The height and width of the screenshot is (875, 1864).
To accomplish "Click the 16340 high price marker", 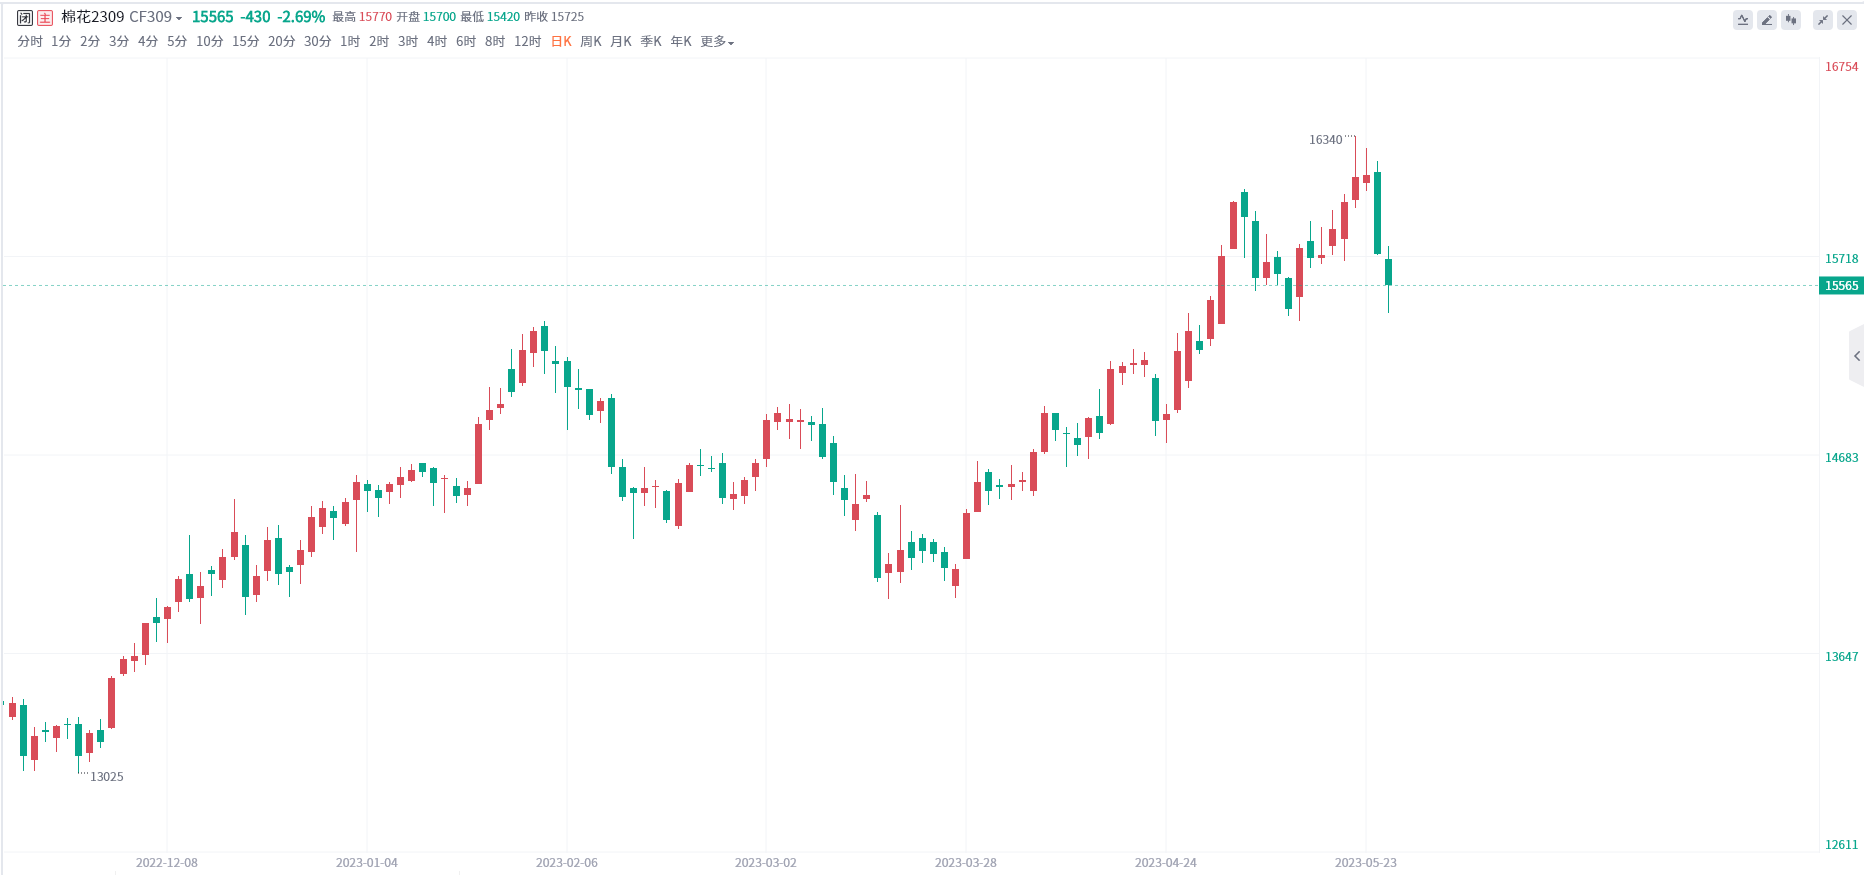I will (x=1326, y=140).
